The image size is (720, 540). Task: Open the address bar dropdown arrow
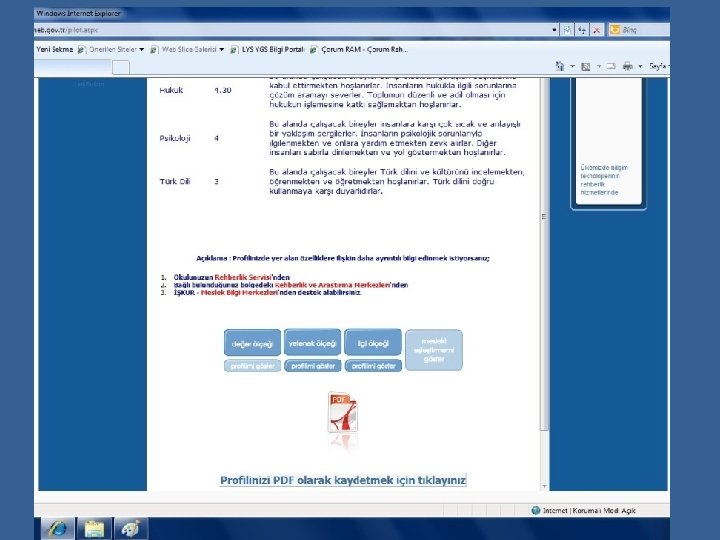(x=554, y=30)
